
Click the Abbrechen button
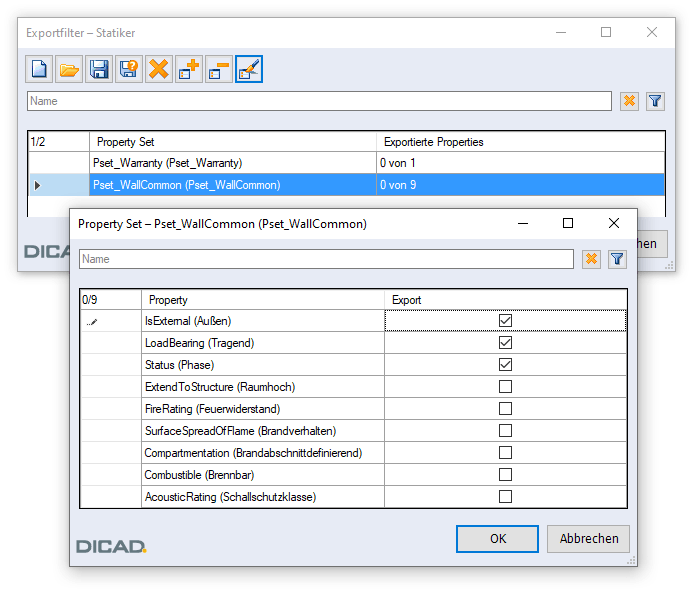(x=588, y=539)
